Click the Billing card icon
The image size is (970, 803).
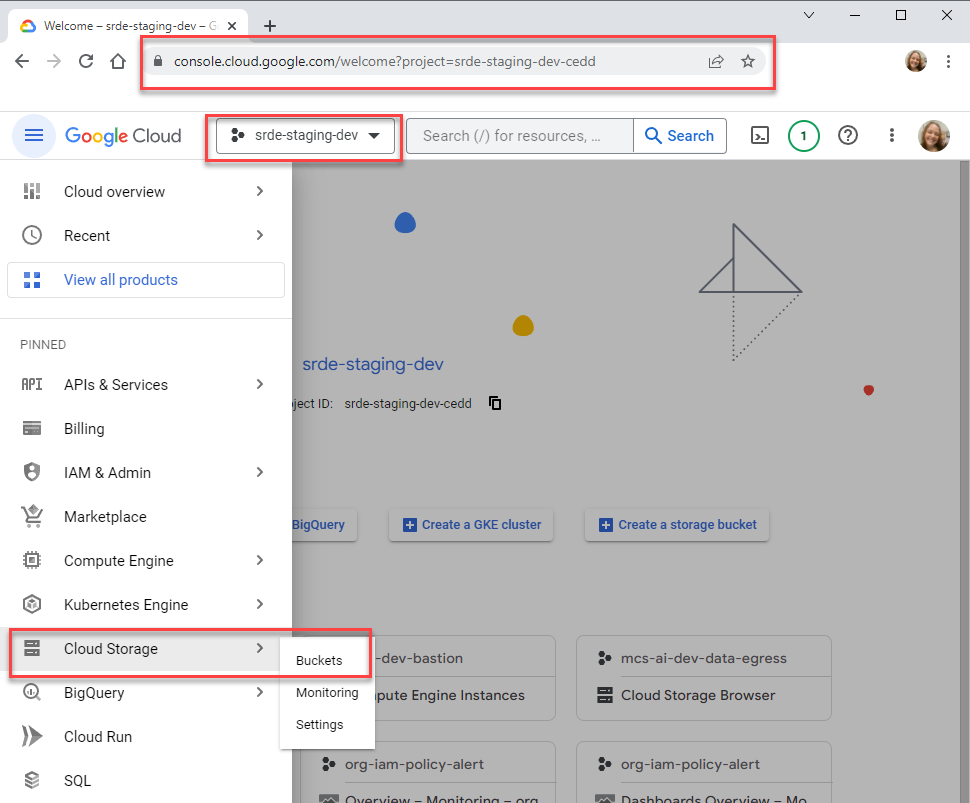[32, 429]
